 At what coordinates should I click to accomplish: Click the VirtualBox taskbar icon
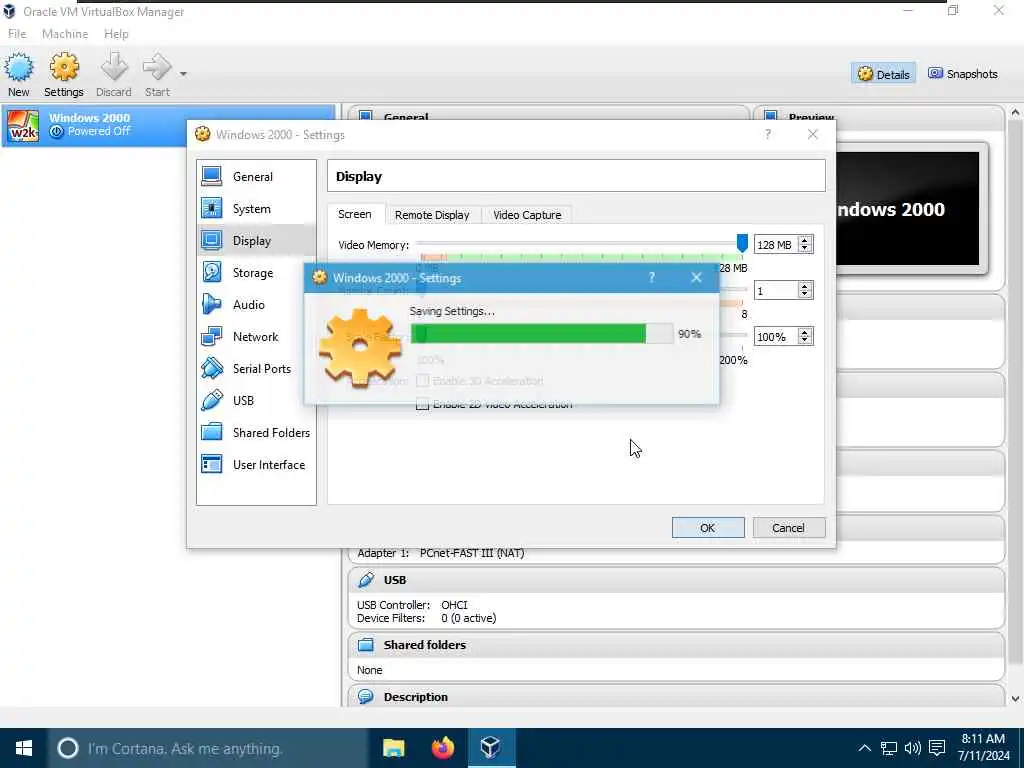pos(491,748)
